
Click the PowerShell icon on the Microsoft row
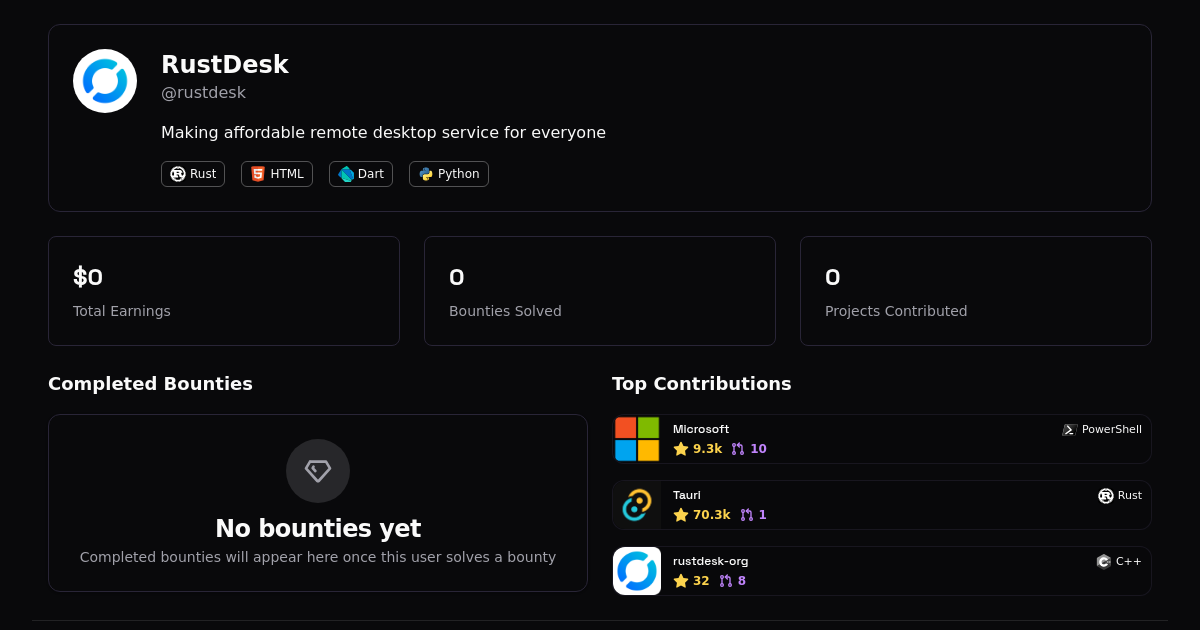pyautogui.click(x=1068, y=429)
